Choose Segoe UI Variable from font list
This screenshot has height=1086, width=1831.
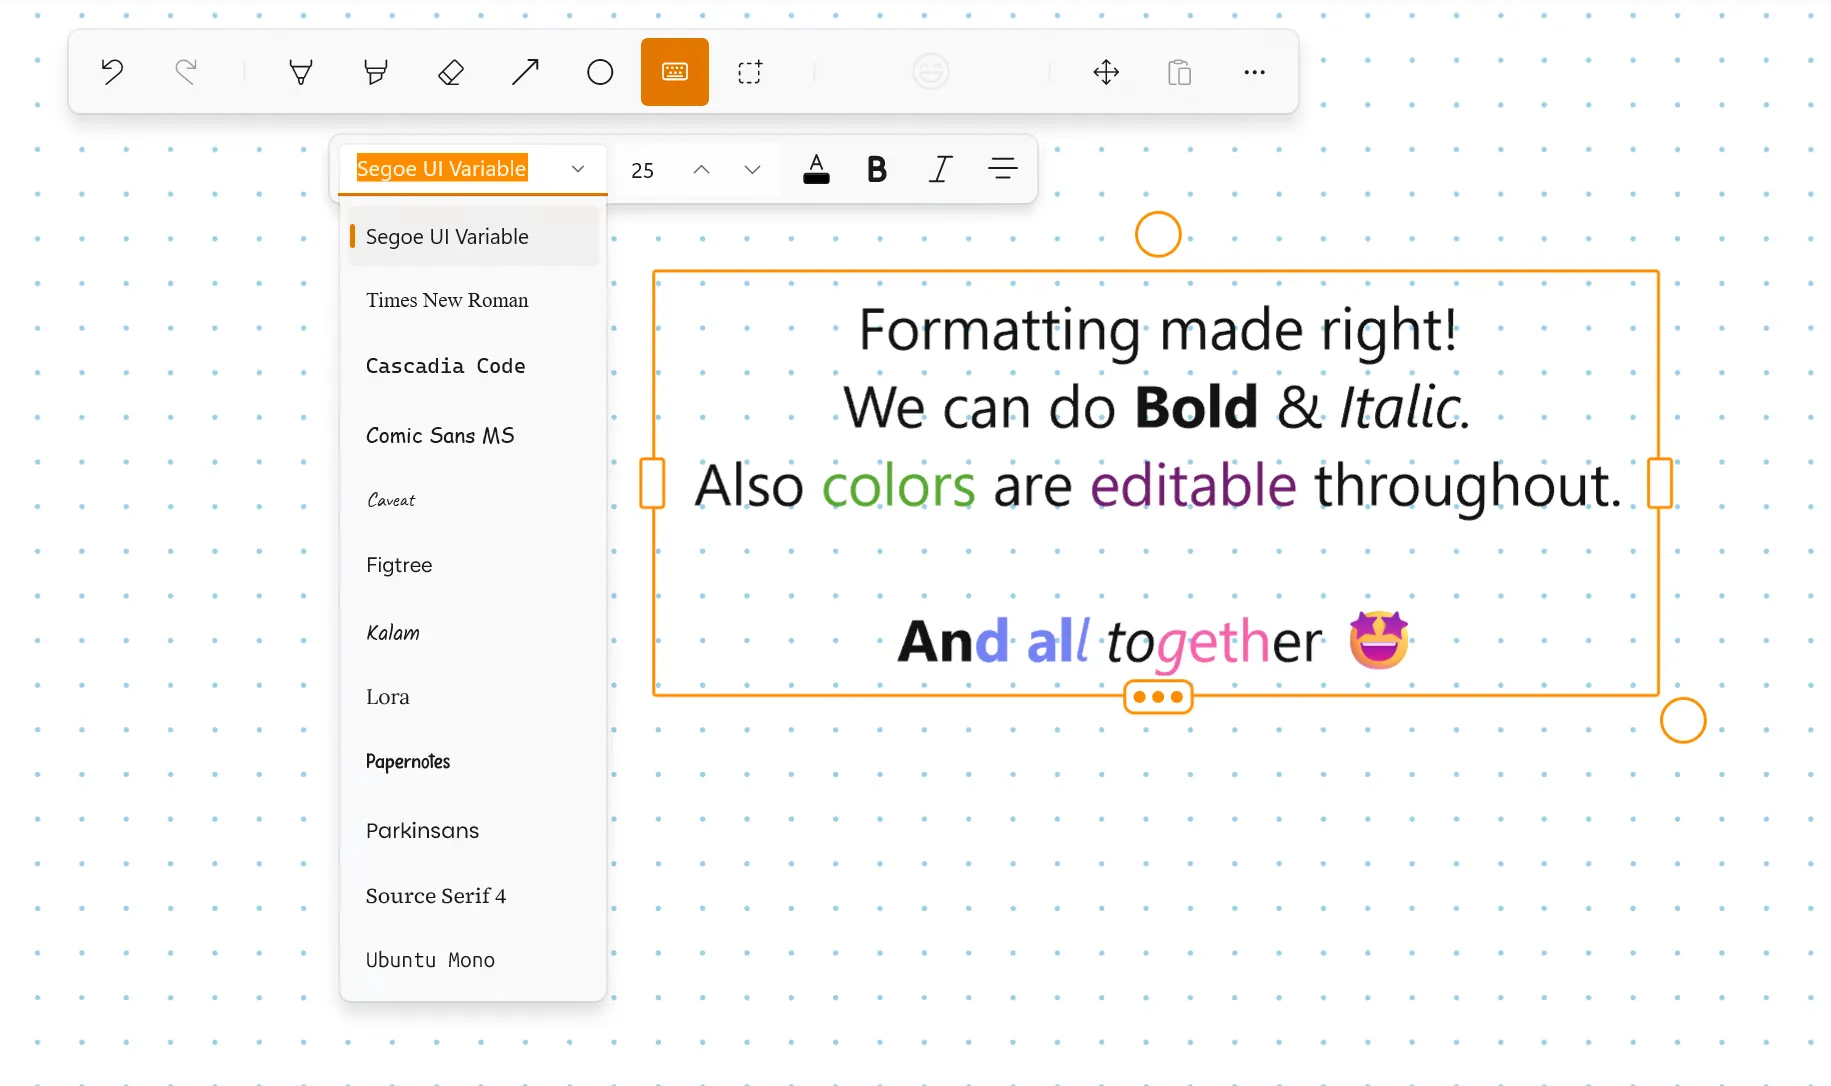pyautogui.click(x=473, y=237)
